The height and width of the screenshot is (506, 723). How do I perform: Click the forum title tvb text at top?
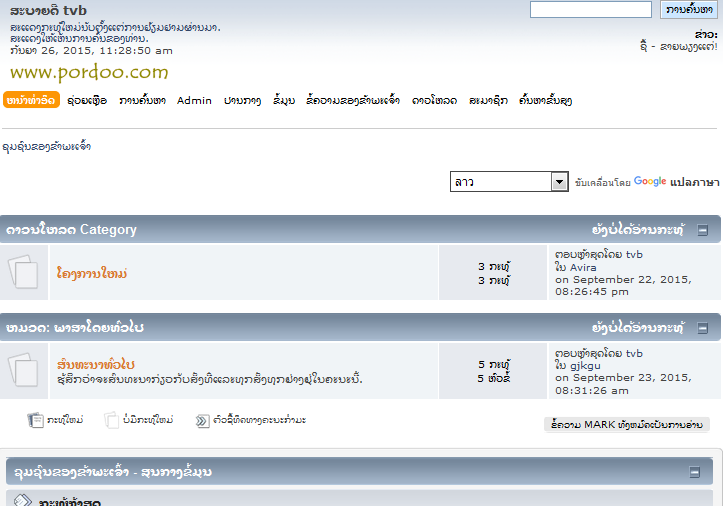[48, 10]
